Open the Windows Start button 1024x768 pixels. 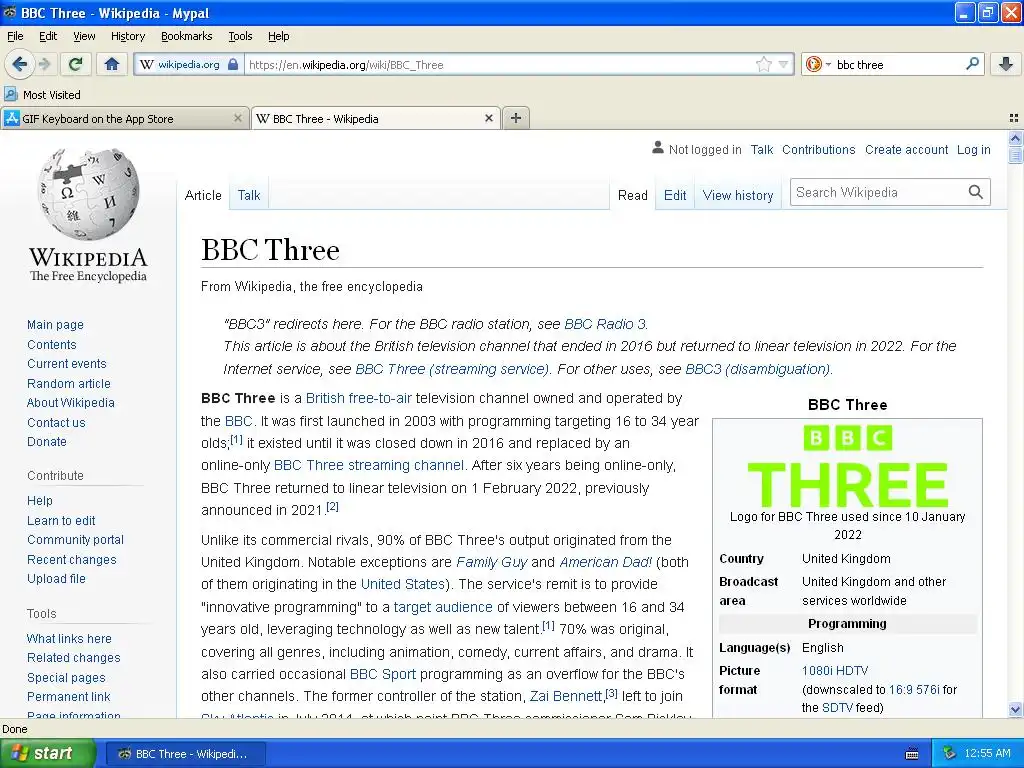pos(47,754)
